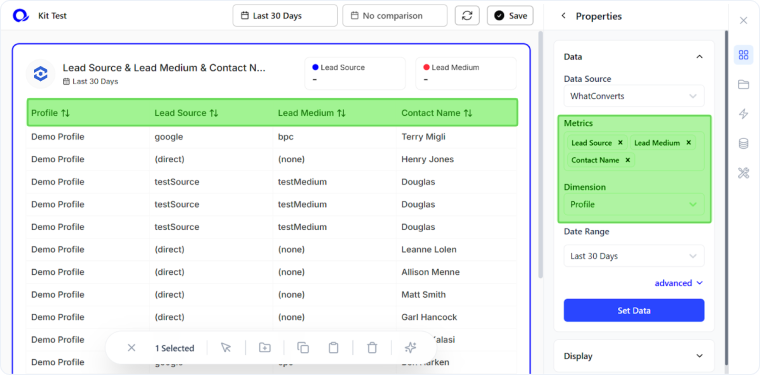Click the Garl Hancock contact cell
This screenshot has width=760, height=375.
[x=429, y=317]
